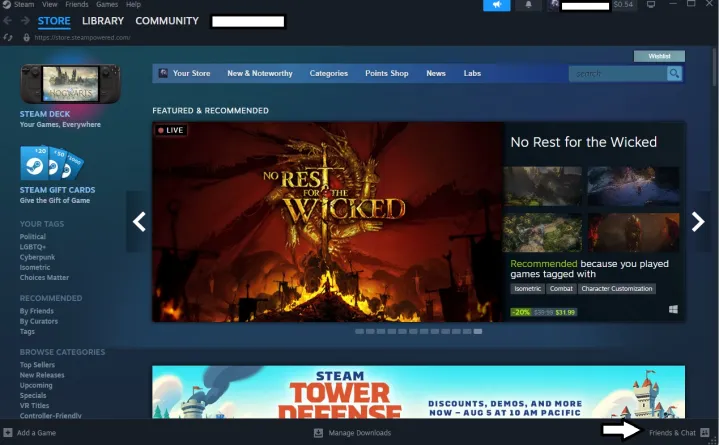Expand the Your Store menu

click(189, 73)
